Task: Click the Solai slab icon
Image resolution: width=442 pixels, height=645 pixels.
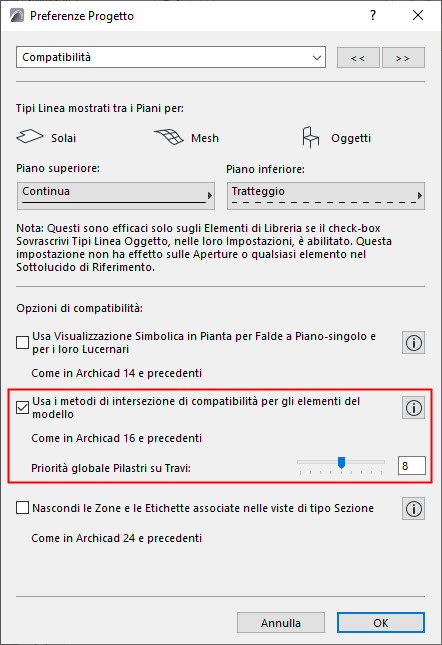Action: 30,136
